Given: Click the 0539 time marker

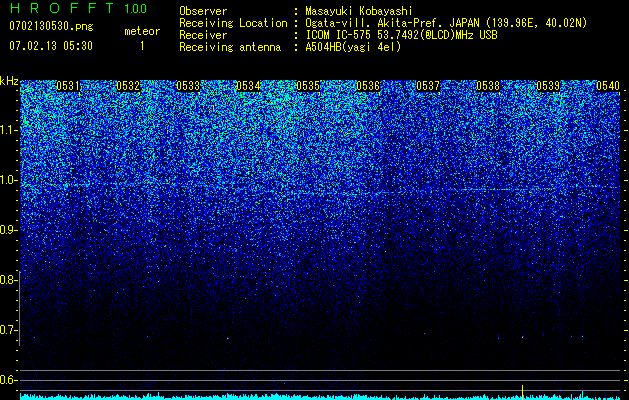Looking at the screenshot, I should coord(548,86).
